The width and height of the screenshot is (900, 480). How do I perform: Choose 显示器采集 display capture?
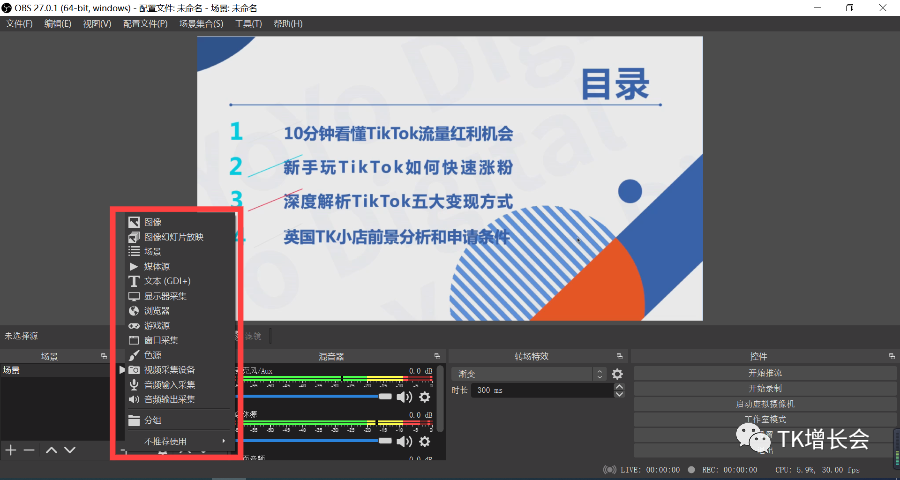pyautogui.click(x=179, y=296)
